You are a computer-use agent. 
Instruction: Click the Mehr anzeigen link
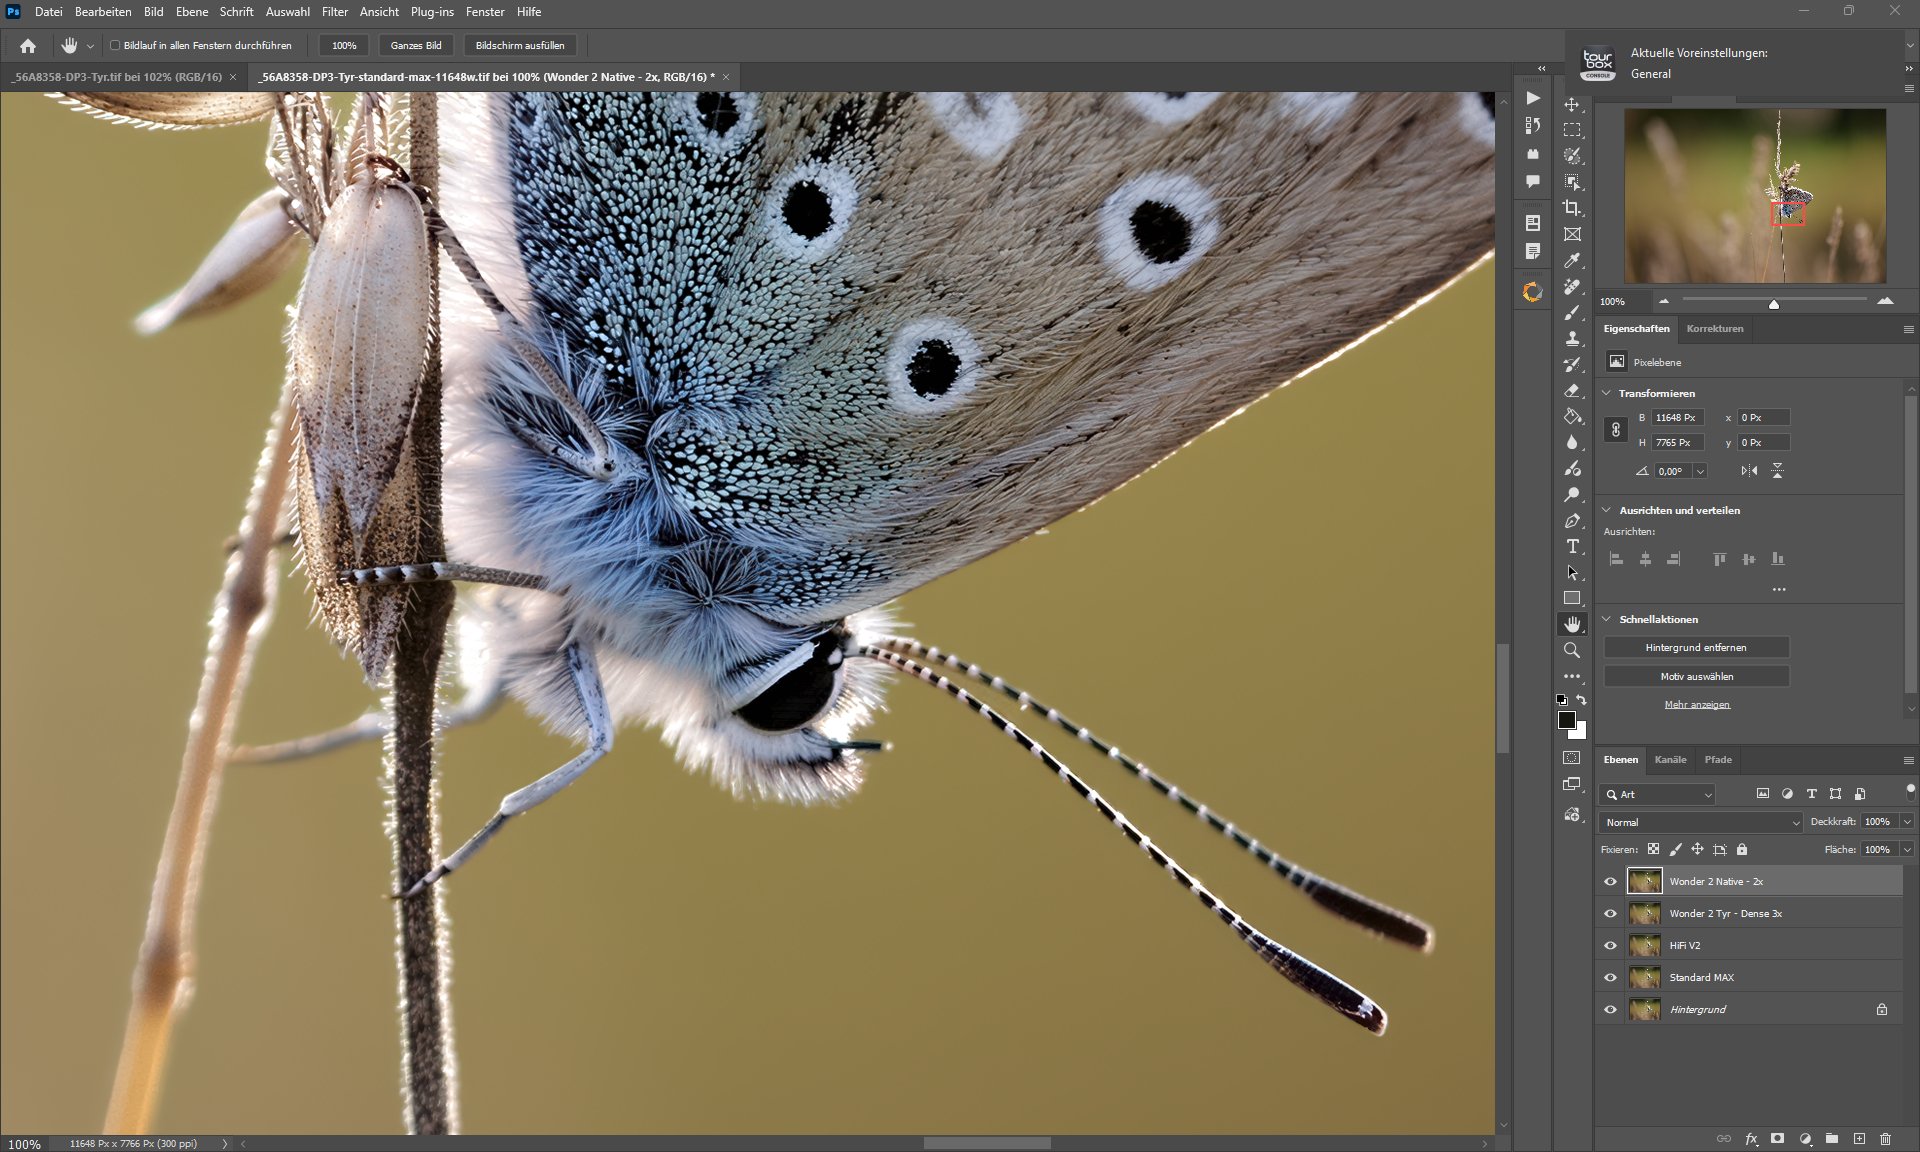[x=1696, y=705]
